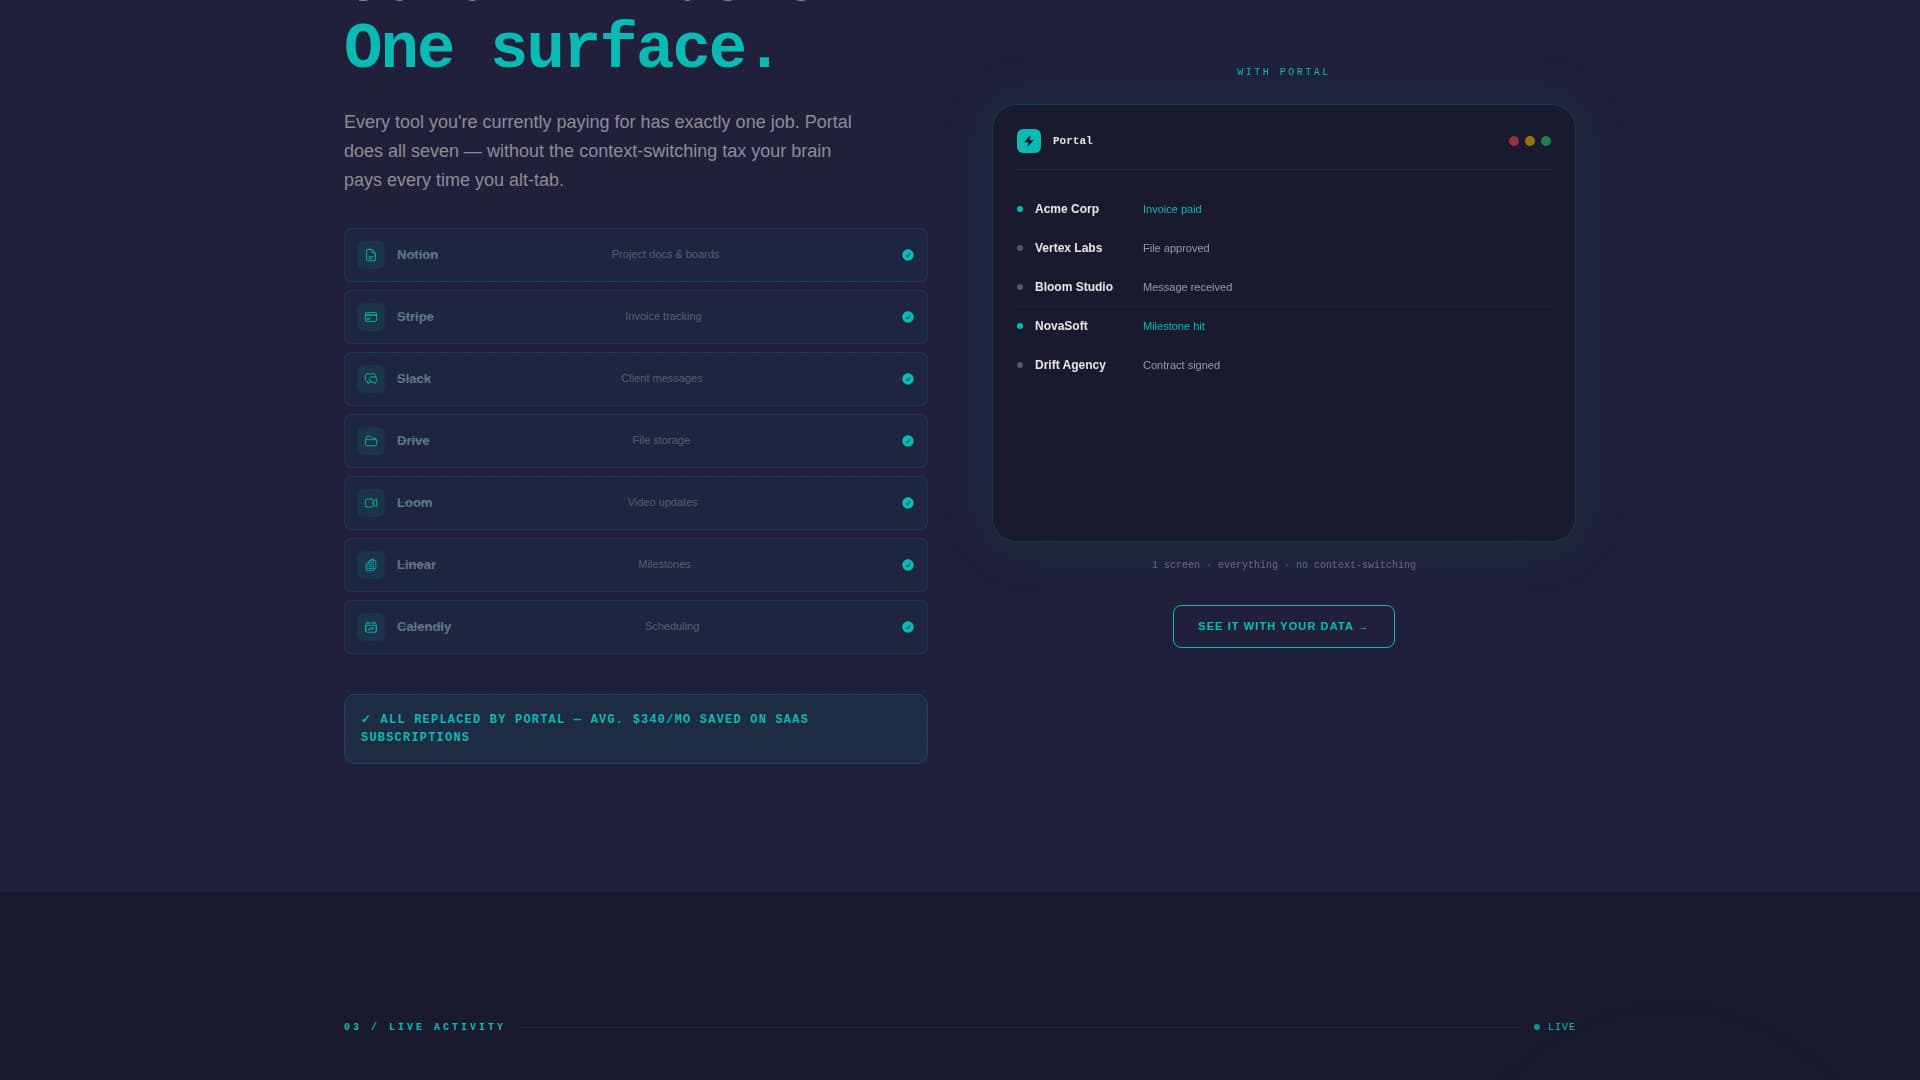The width and height of the screenshot is (1920, 1080).
Task: Click the Project docs & boards description
Action: [665, 254]
